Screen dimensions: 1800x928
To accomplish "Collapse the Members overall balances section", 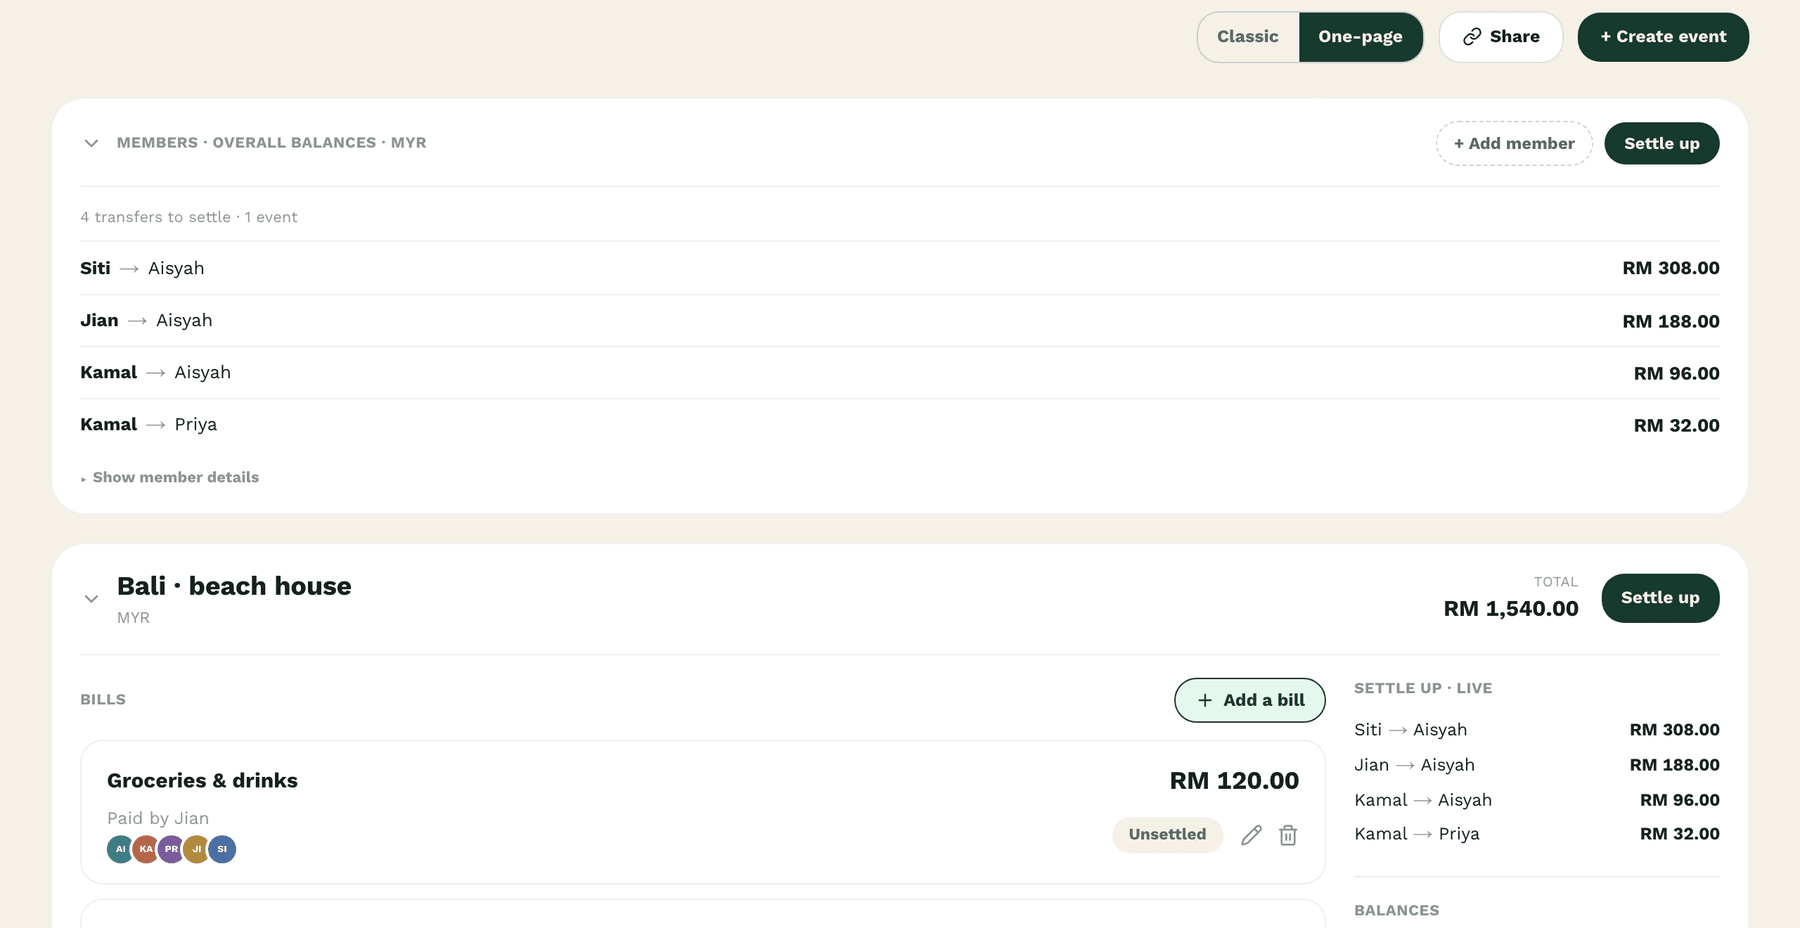I will 91,143.
